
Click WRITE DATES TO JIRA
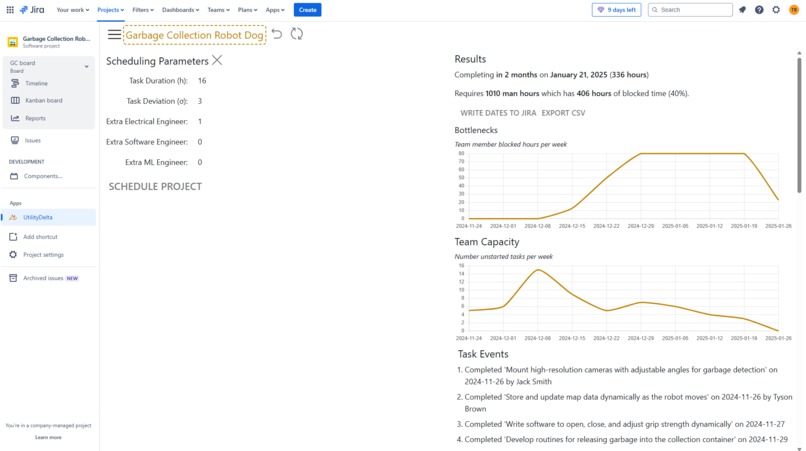point(498,113)
